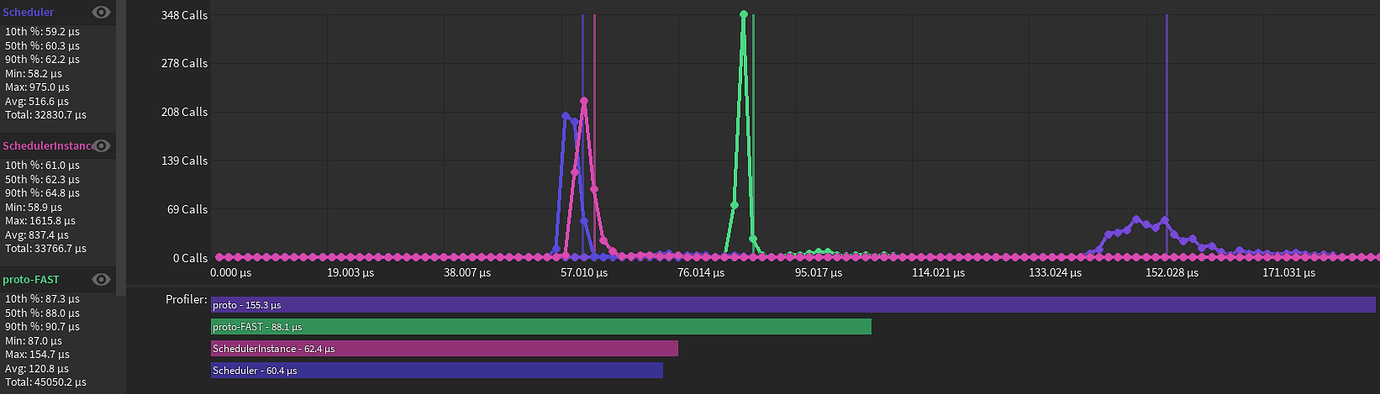Toggle visibility of Scheduler series
The height and width of the screenshot is (394, 1380).
tap(101, 12)
